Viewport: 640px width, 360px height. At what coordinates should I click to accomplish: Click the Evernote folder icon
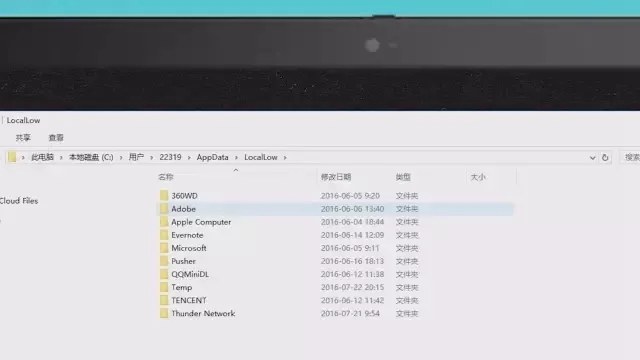click(164, 235)
